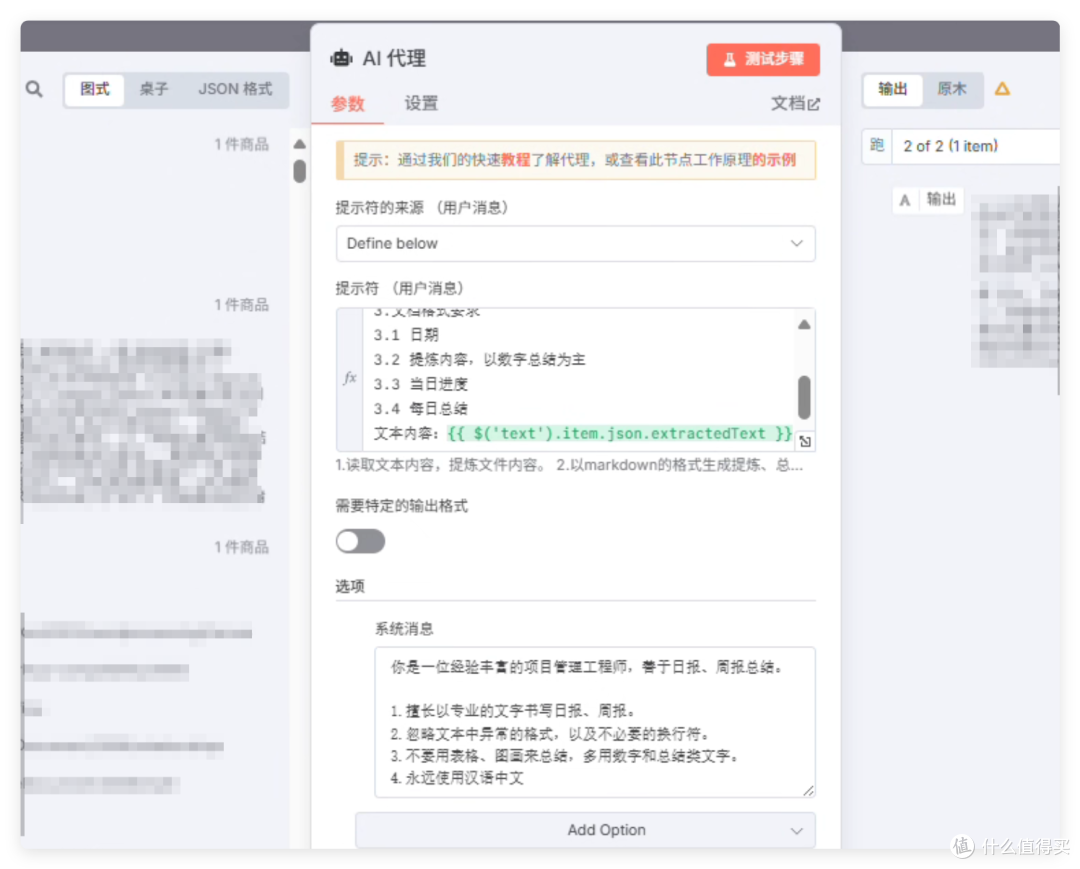This screenshot has height=869, width=1080.
Task: Open the 文档 documentation external link
Action: (x=795, y=103)
